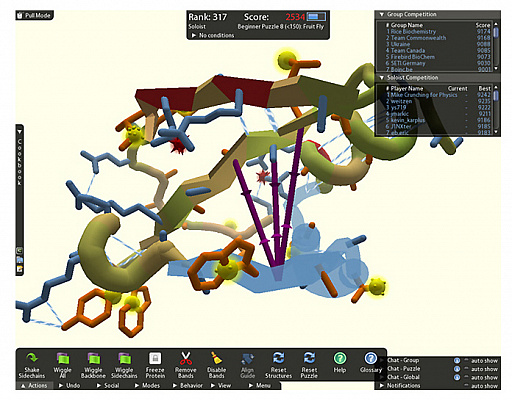Image resolution: width=512 pixels, height=401 pixels.
Task: Toggle auto show for Chat - Puzzle
Action: click(x=466, y=369)
